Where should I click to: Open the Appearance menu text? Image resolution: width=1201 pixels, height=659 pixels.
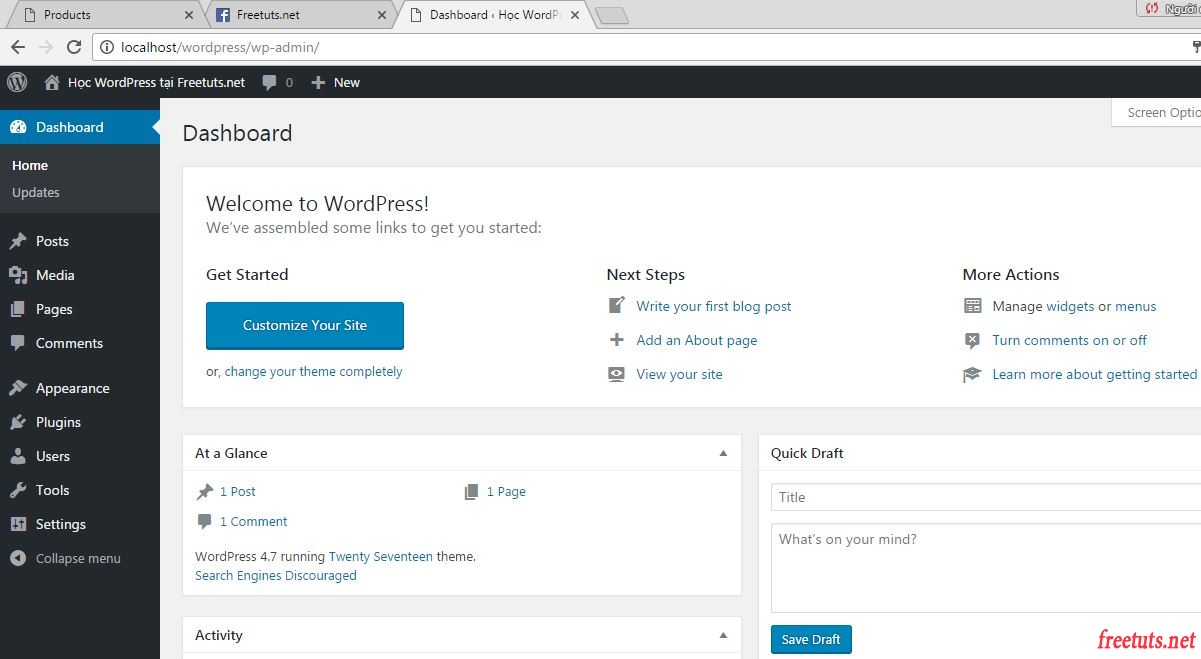73,388
